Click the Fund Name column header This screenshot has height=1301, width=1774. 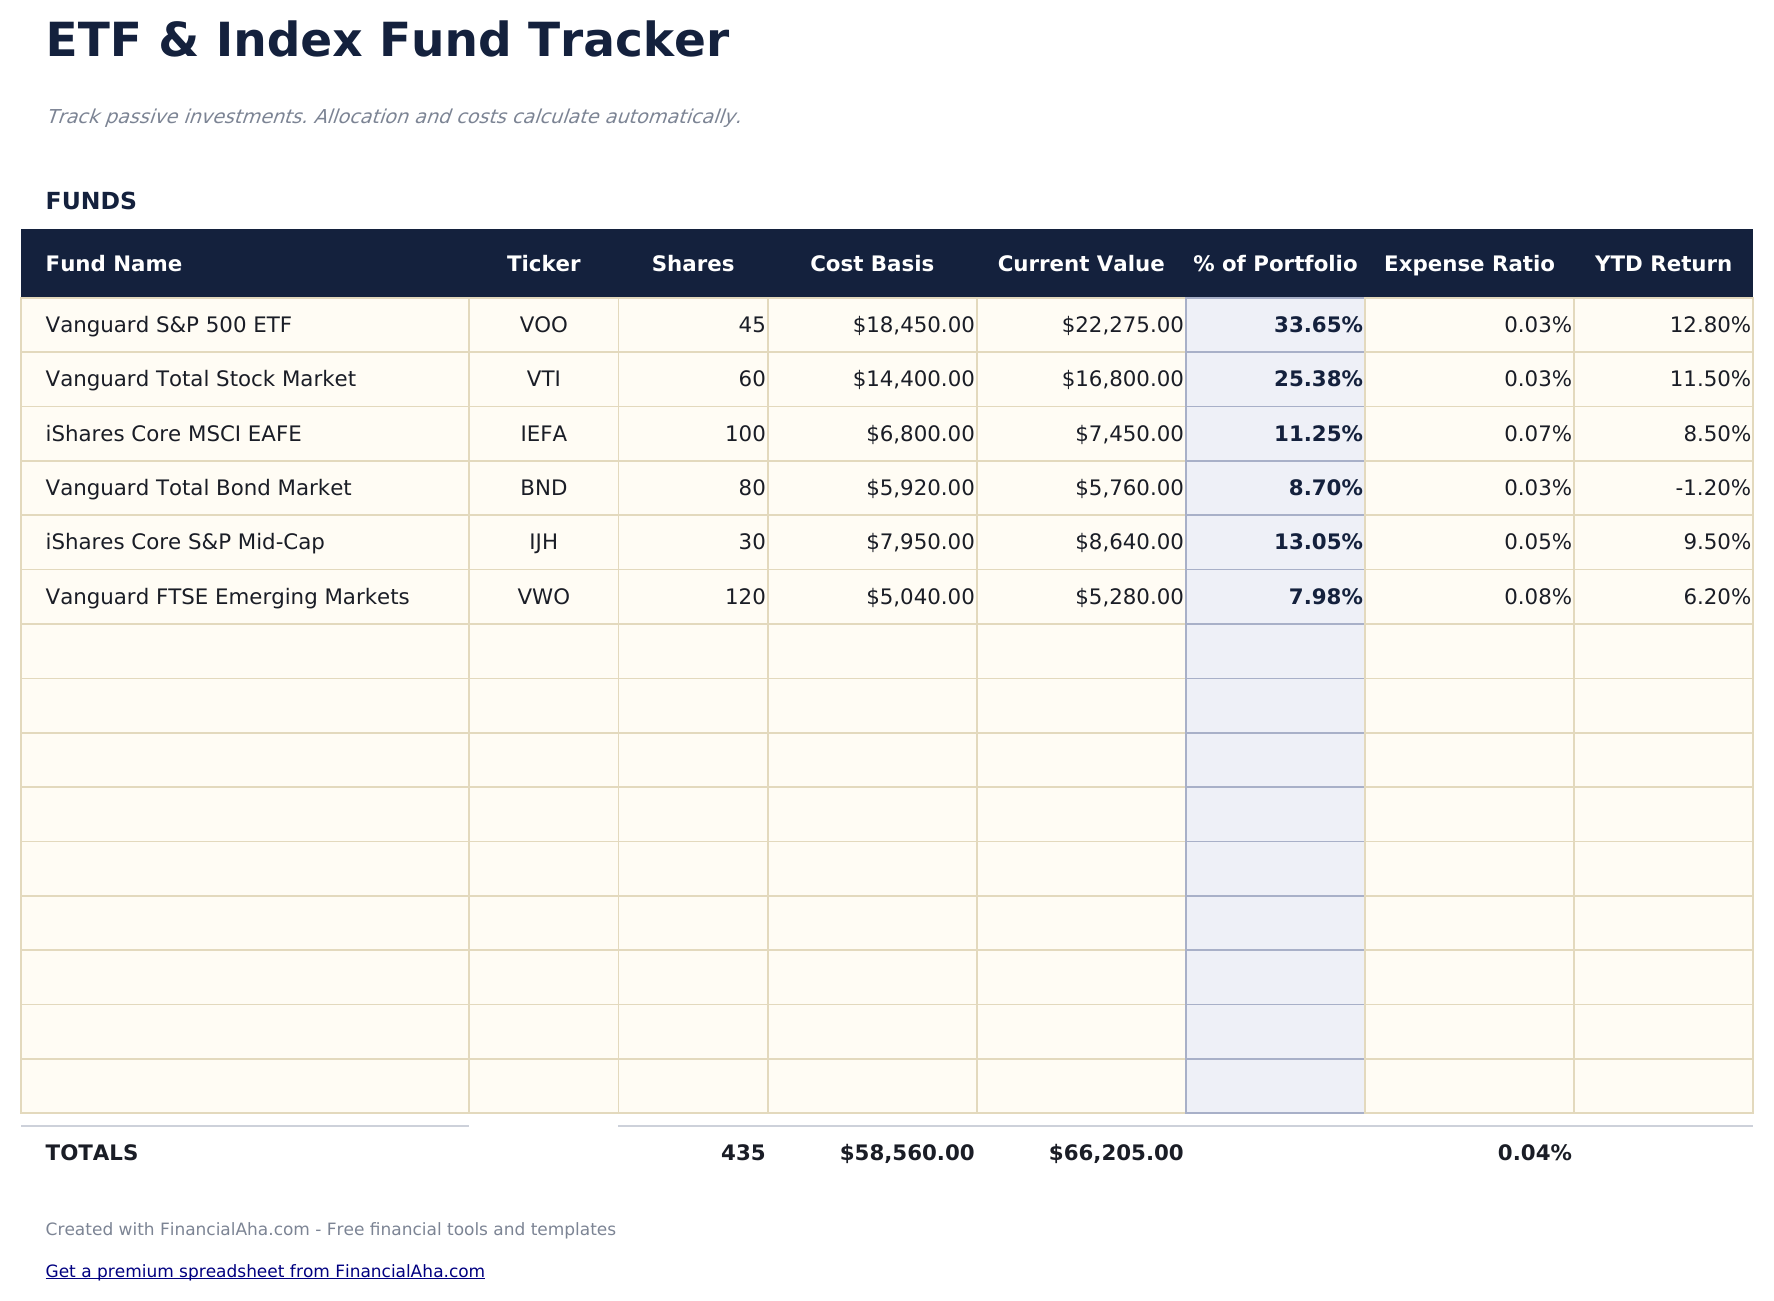(x=114, y=264)
